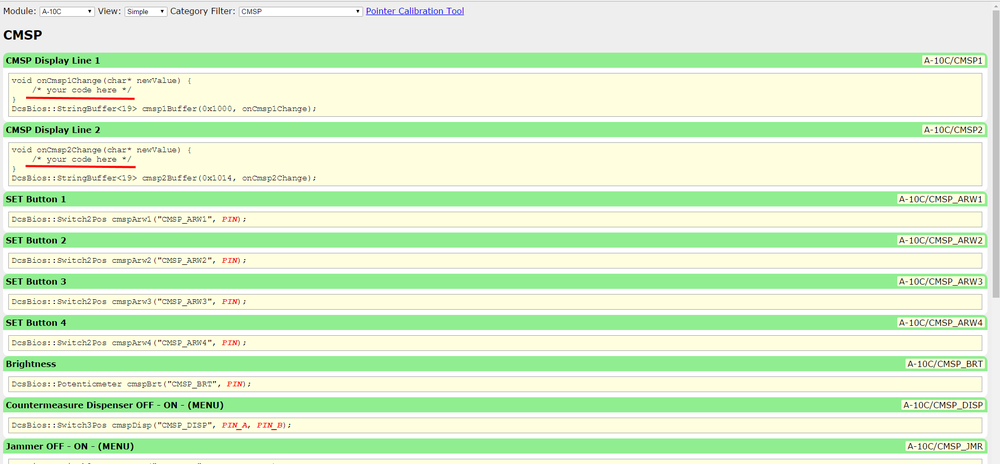This screenshot has width=1000, height=464.
Task: Click the cmspArw2 Switch2Pos code line
Action: tap(496, 261)
